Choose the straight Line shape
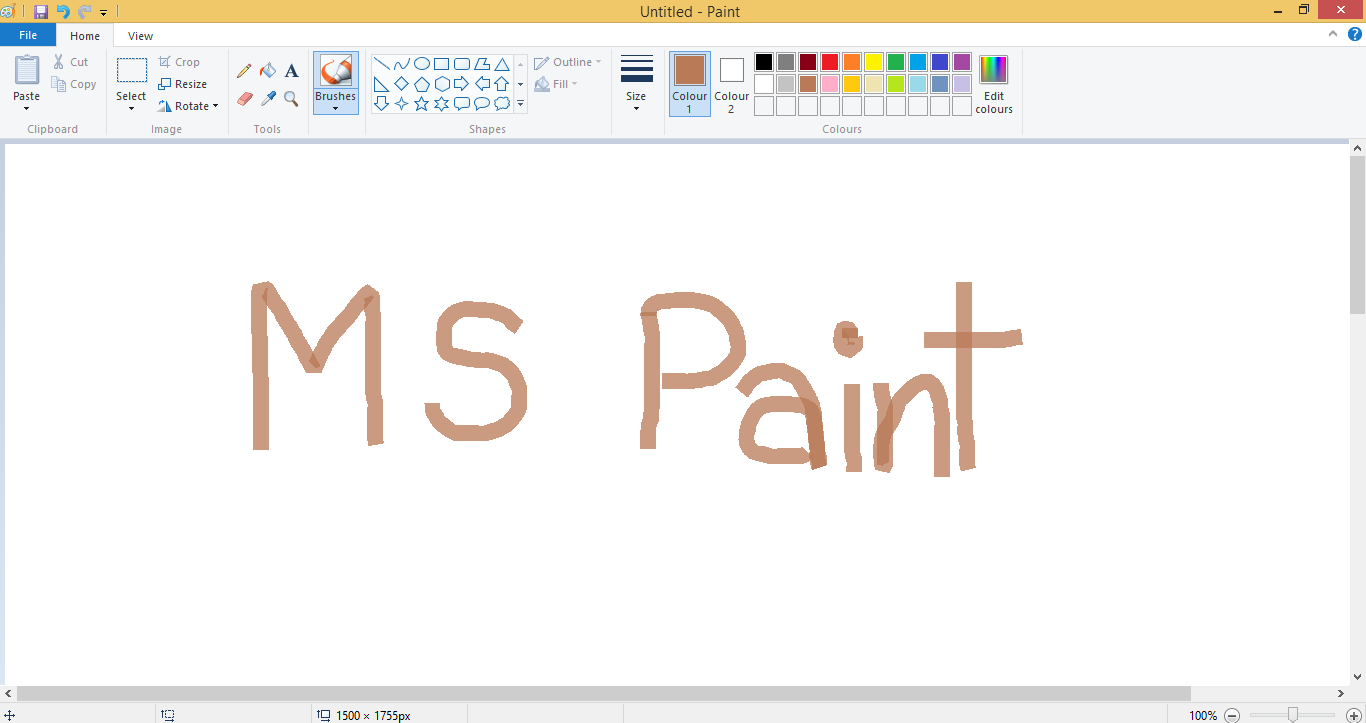The width and height of the screenshot is (1366, 723). 381,64
